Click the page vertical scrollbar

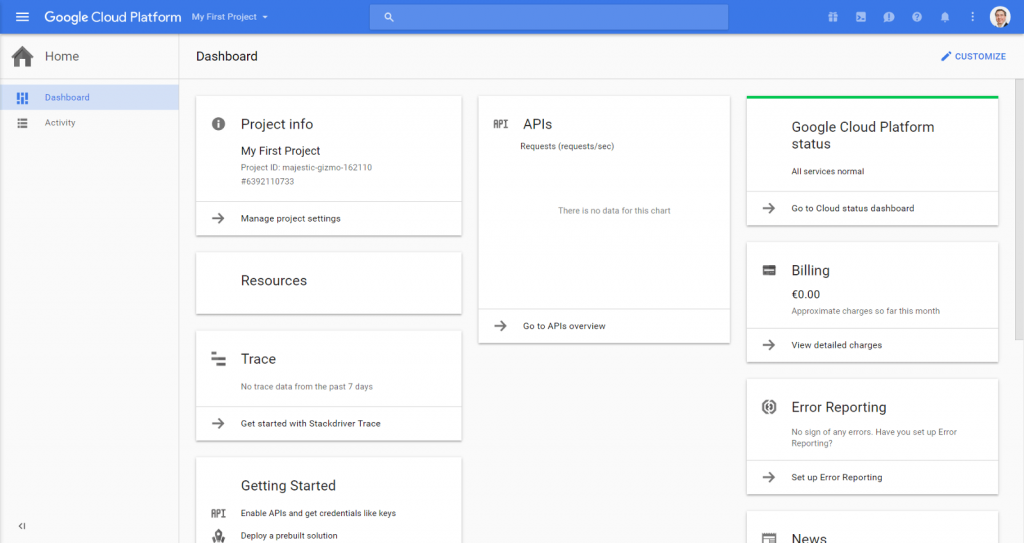tap(1019, 209)
